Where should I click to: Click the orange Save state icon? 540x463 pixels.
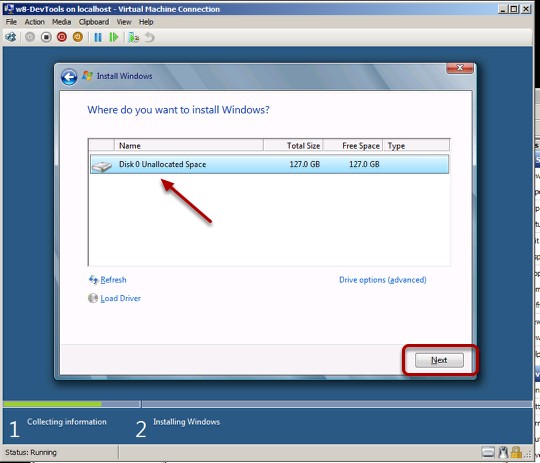(78, 37)
